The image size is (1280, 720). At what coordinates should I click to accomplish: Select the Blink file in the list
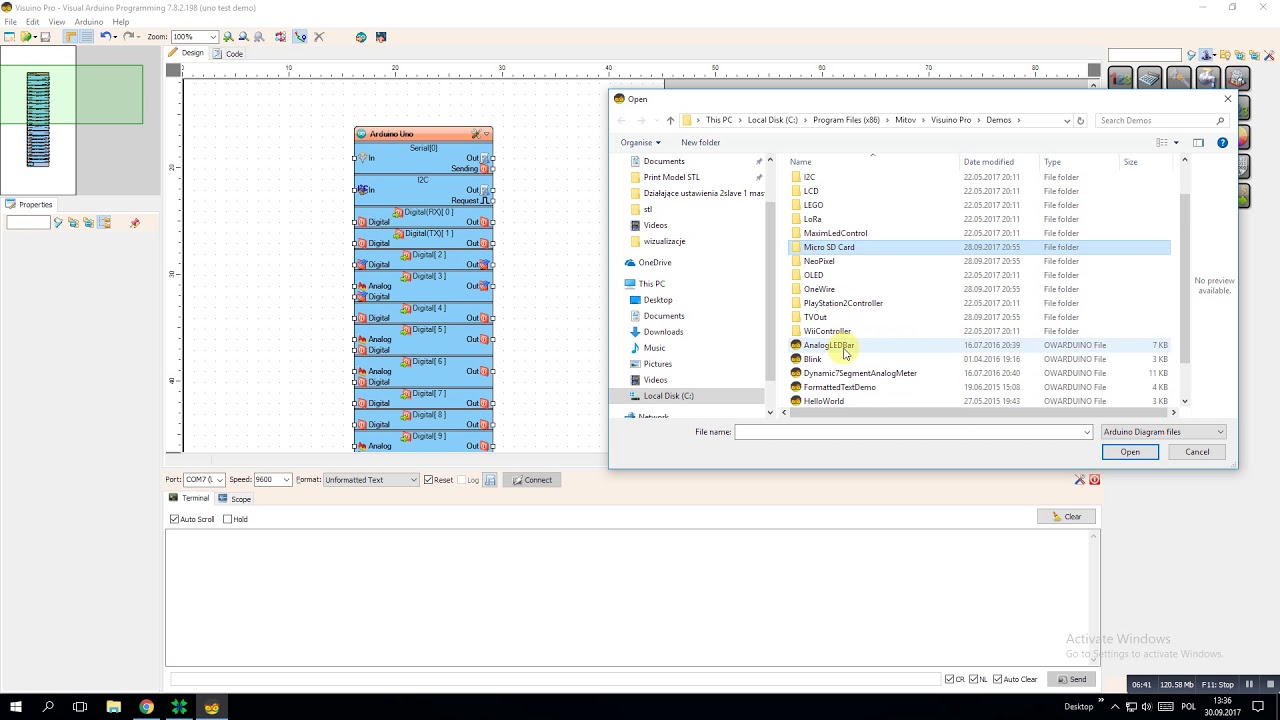coord(812,359)
